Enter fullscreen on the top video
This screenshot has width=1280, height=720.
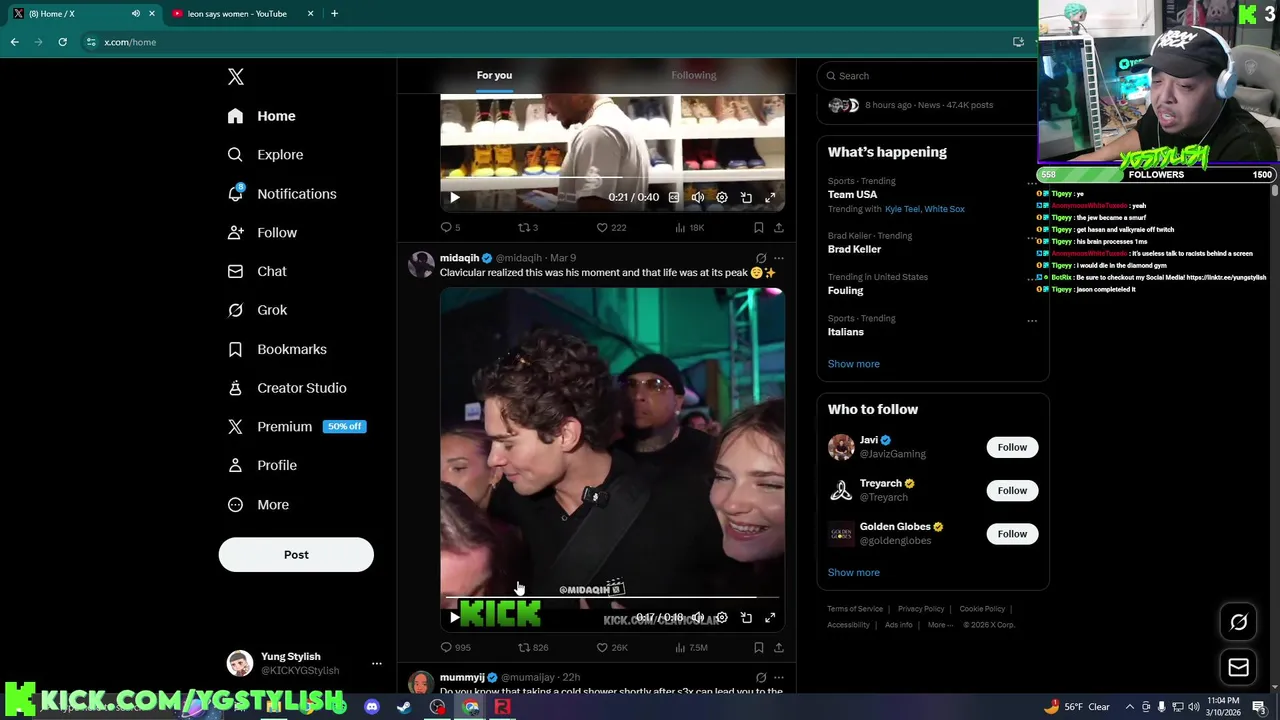pyautogui.click(x=770, y=198)
